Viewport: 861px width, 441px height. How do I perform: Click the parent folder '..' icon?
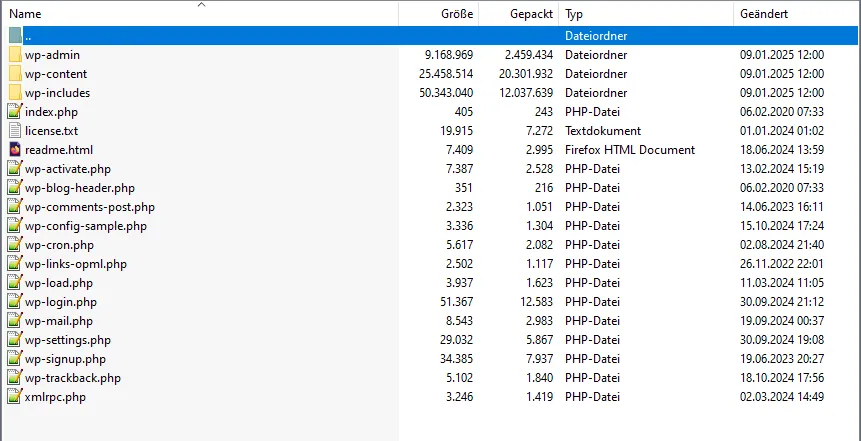click(x=15, y=36)
